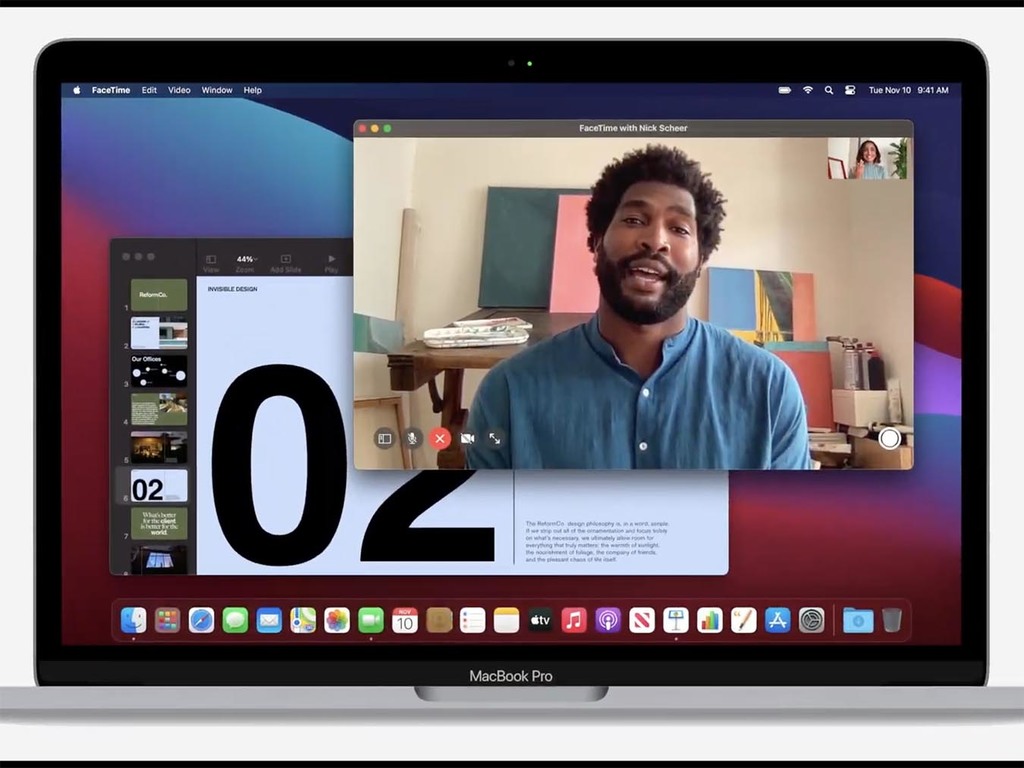Switch the FaceTime call to full screen
Screen dimensions: 1024x768
[494, 438]
